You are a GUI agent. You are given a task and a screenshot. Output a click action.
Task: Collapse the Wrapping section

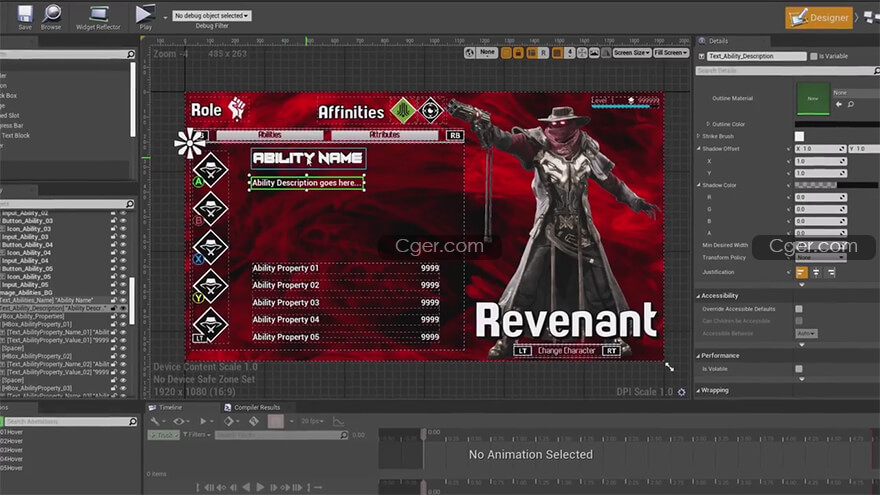pyautogui.click(x=698, y=391)
